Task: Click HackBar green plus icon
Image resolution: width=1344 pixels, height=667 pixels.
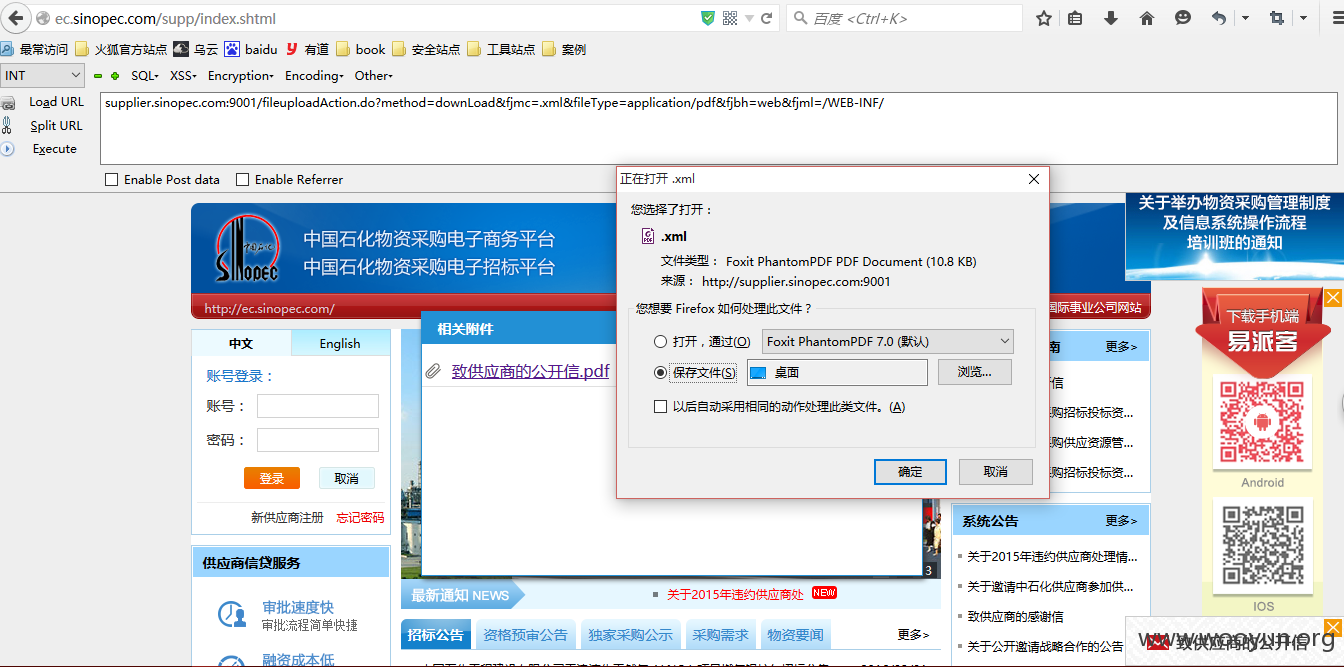Action: (x=115, y=76)
